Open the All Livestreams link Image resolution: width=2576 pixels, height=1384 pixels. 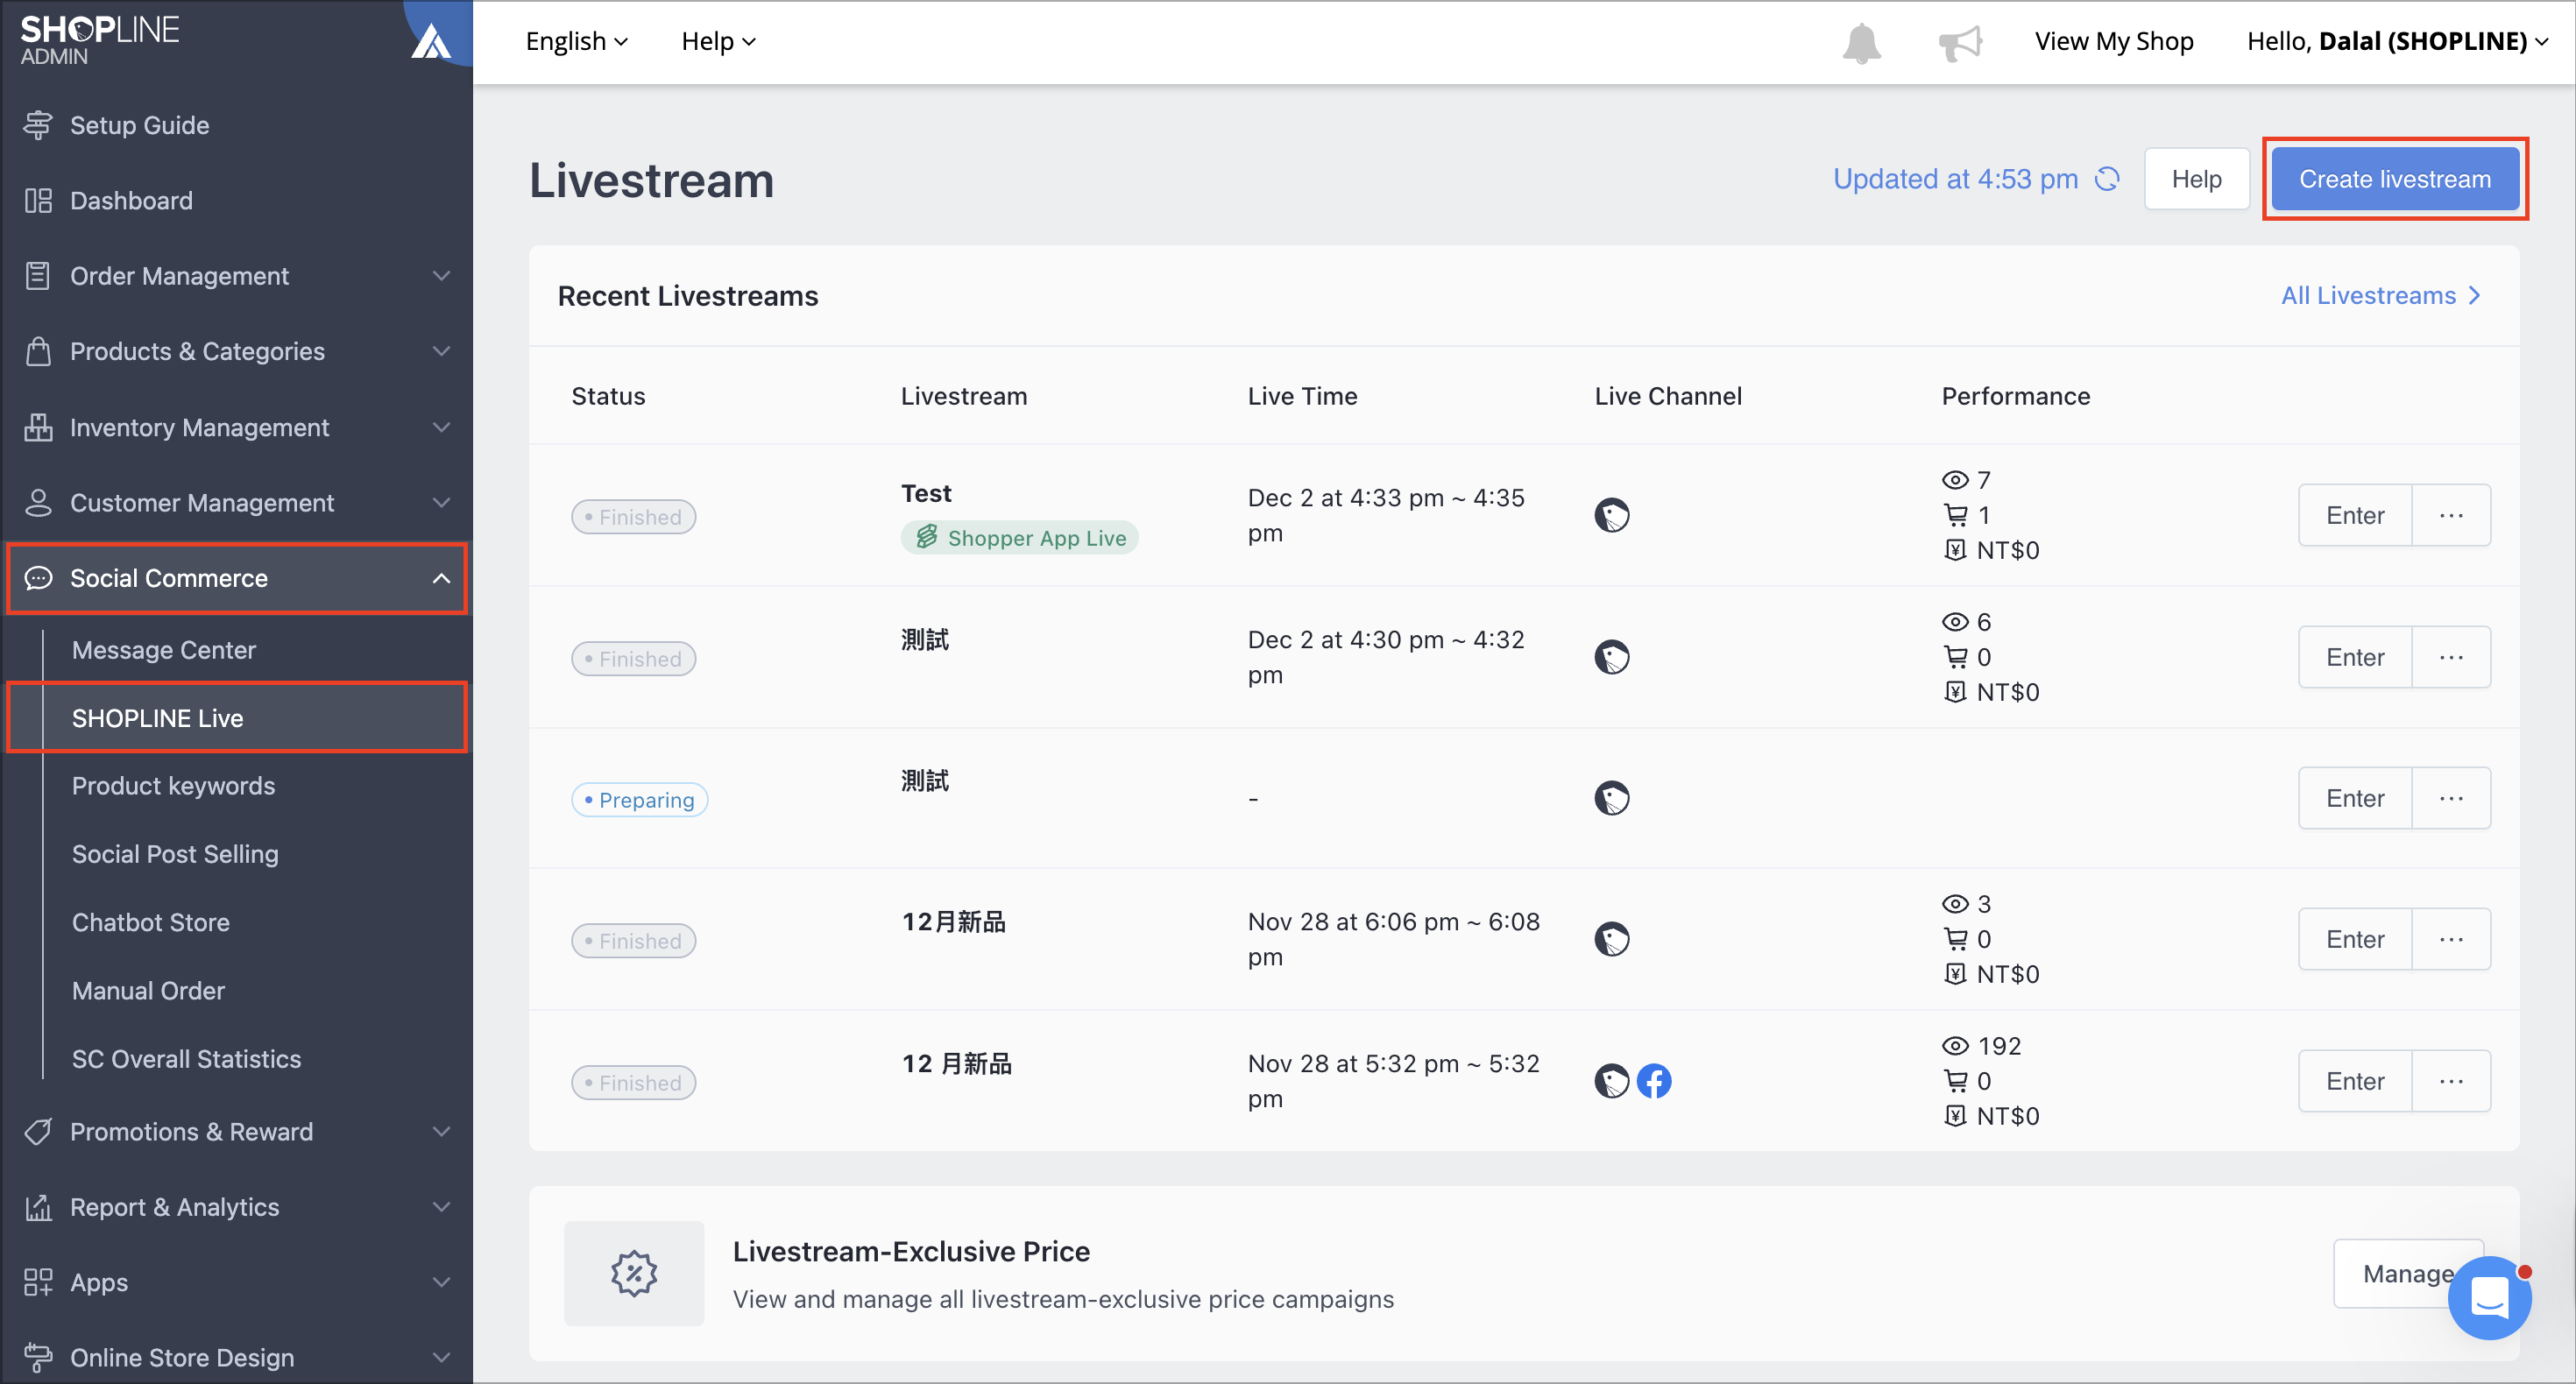coord(2380,296)
